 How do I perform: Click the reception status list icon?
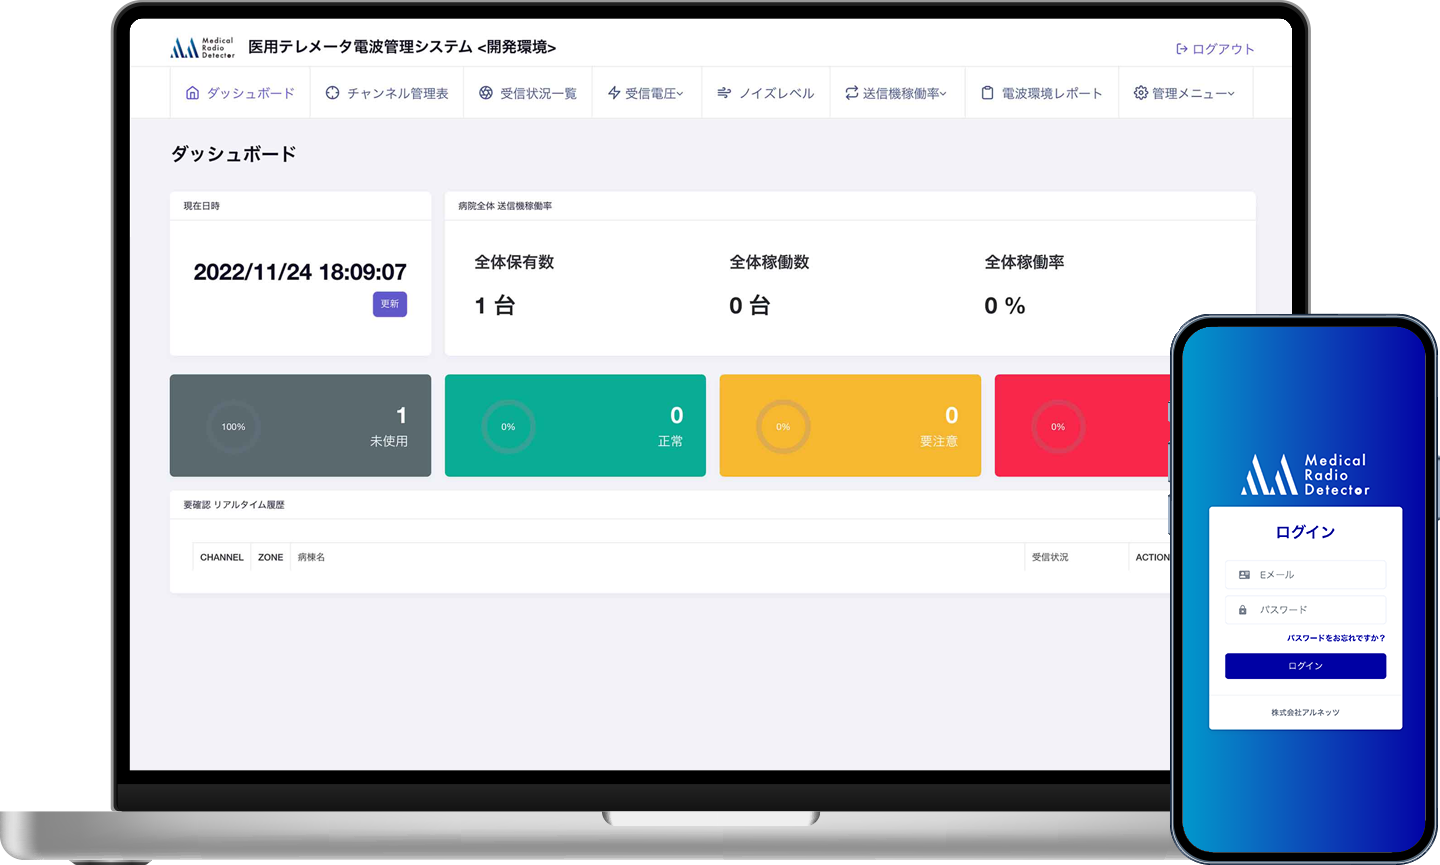(486, 93)
